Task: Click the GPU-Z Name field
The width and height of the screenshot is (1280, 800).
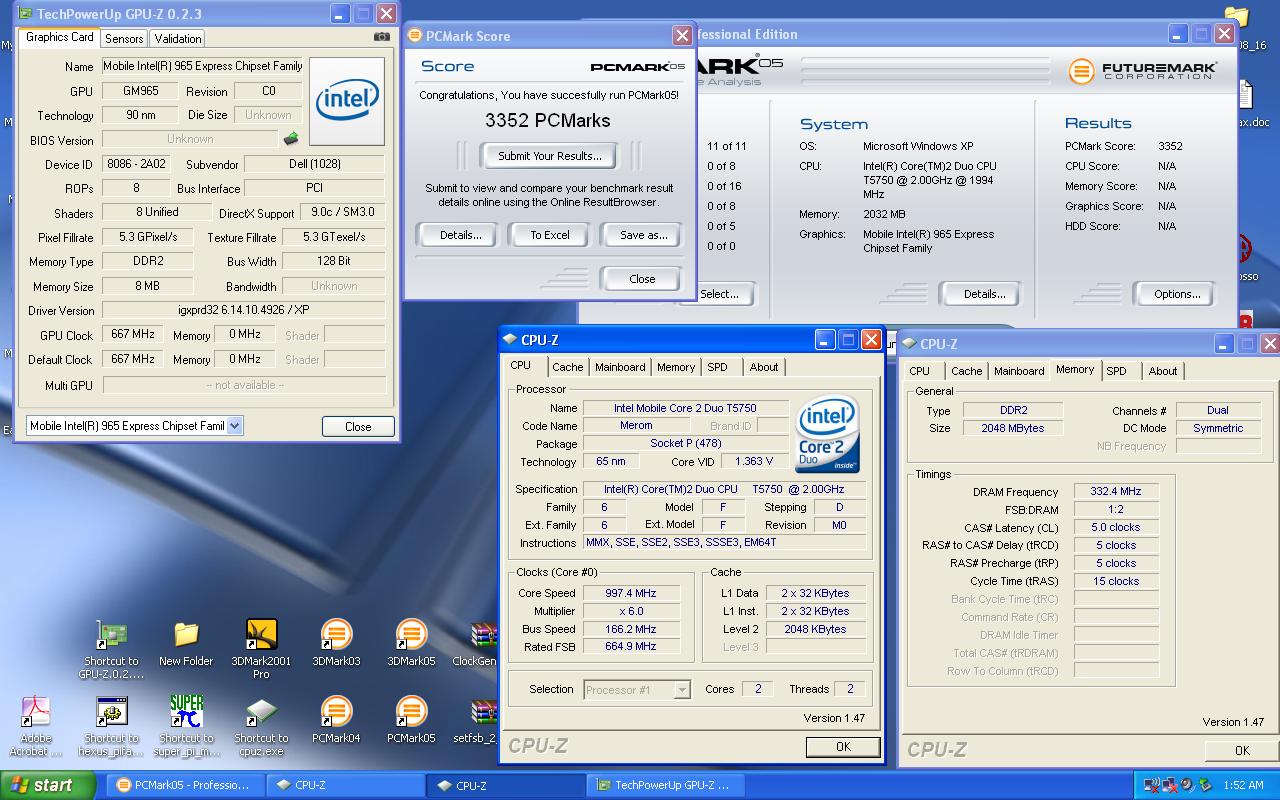Action: point(202,66)
